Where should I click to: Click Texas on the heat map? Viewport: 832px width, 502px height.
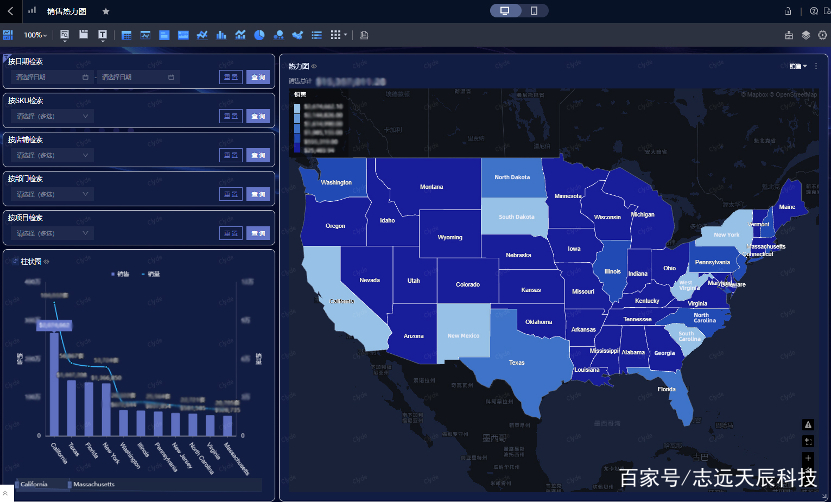516,362
